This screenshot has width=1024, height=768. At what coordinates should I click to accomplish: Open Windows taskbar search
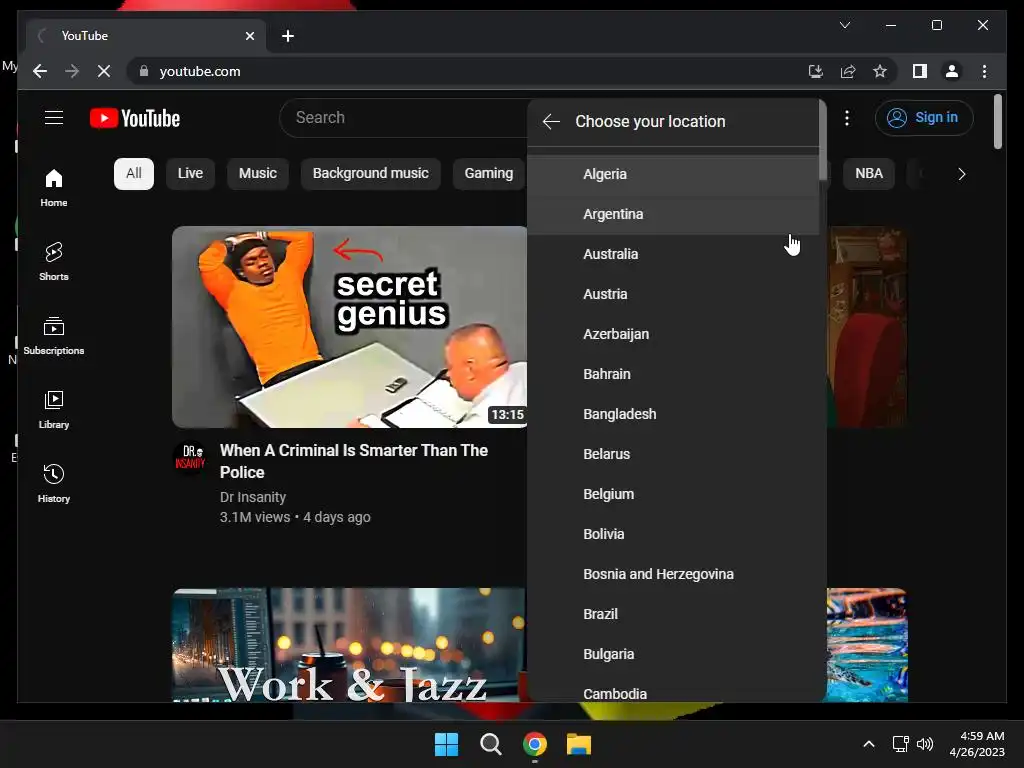coord(490,744)
